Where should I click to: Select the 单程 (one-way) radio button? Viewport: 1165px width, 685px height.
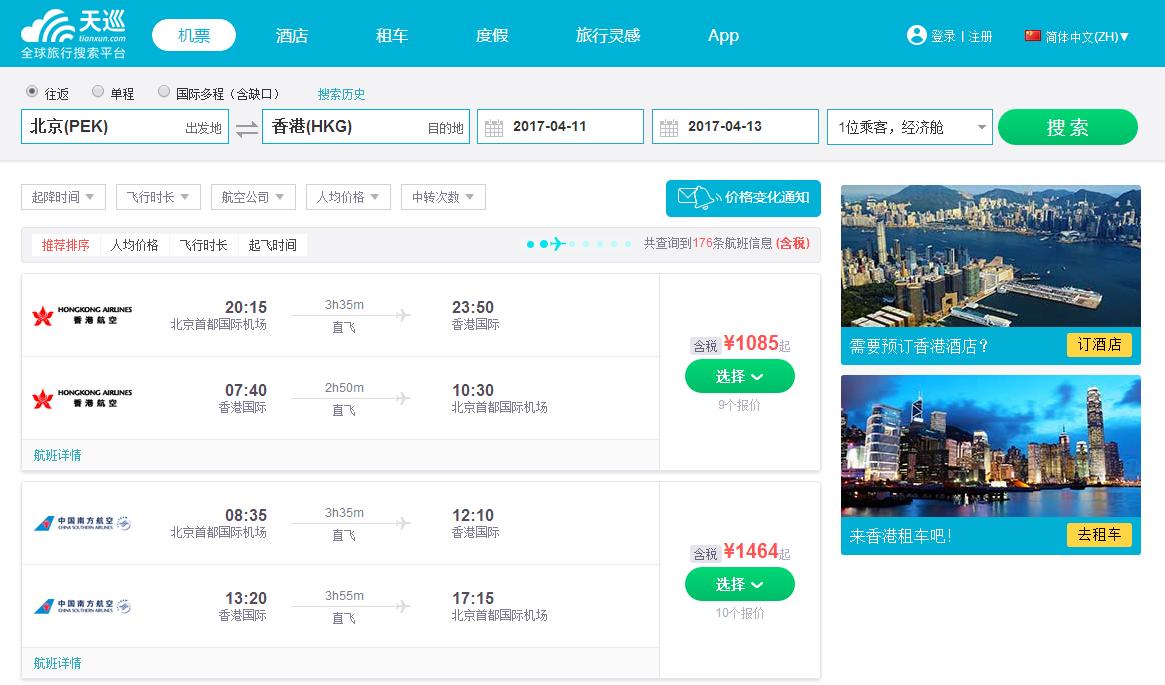97,92
